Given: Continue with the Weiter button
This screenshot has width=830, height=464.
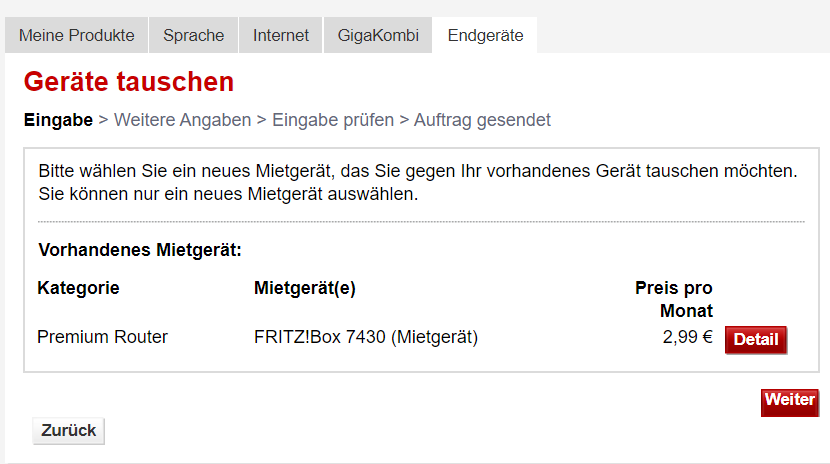Looking at the screenshot, I should pos(789,400).
